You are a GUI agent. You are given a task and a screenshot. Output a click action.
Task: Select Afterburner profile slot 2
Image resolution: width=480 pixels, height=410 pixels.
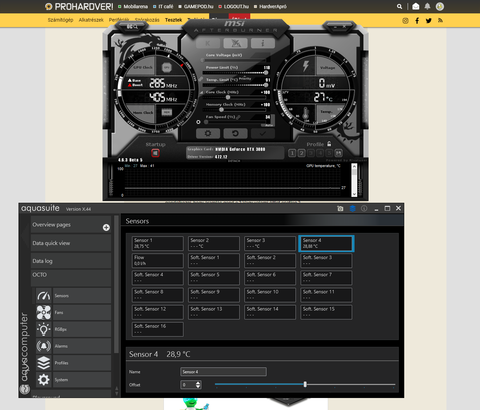click(x=301, y=153)
